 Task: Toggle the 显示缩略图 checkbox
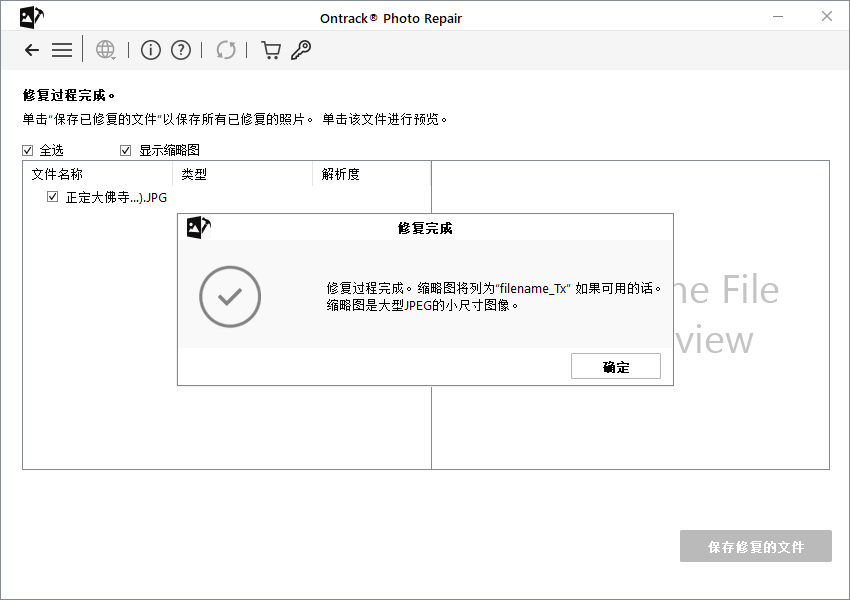coord(125,150)
